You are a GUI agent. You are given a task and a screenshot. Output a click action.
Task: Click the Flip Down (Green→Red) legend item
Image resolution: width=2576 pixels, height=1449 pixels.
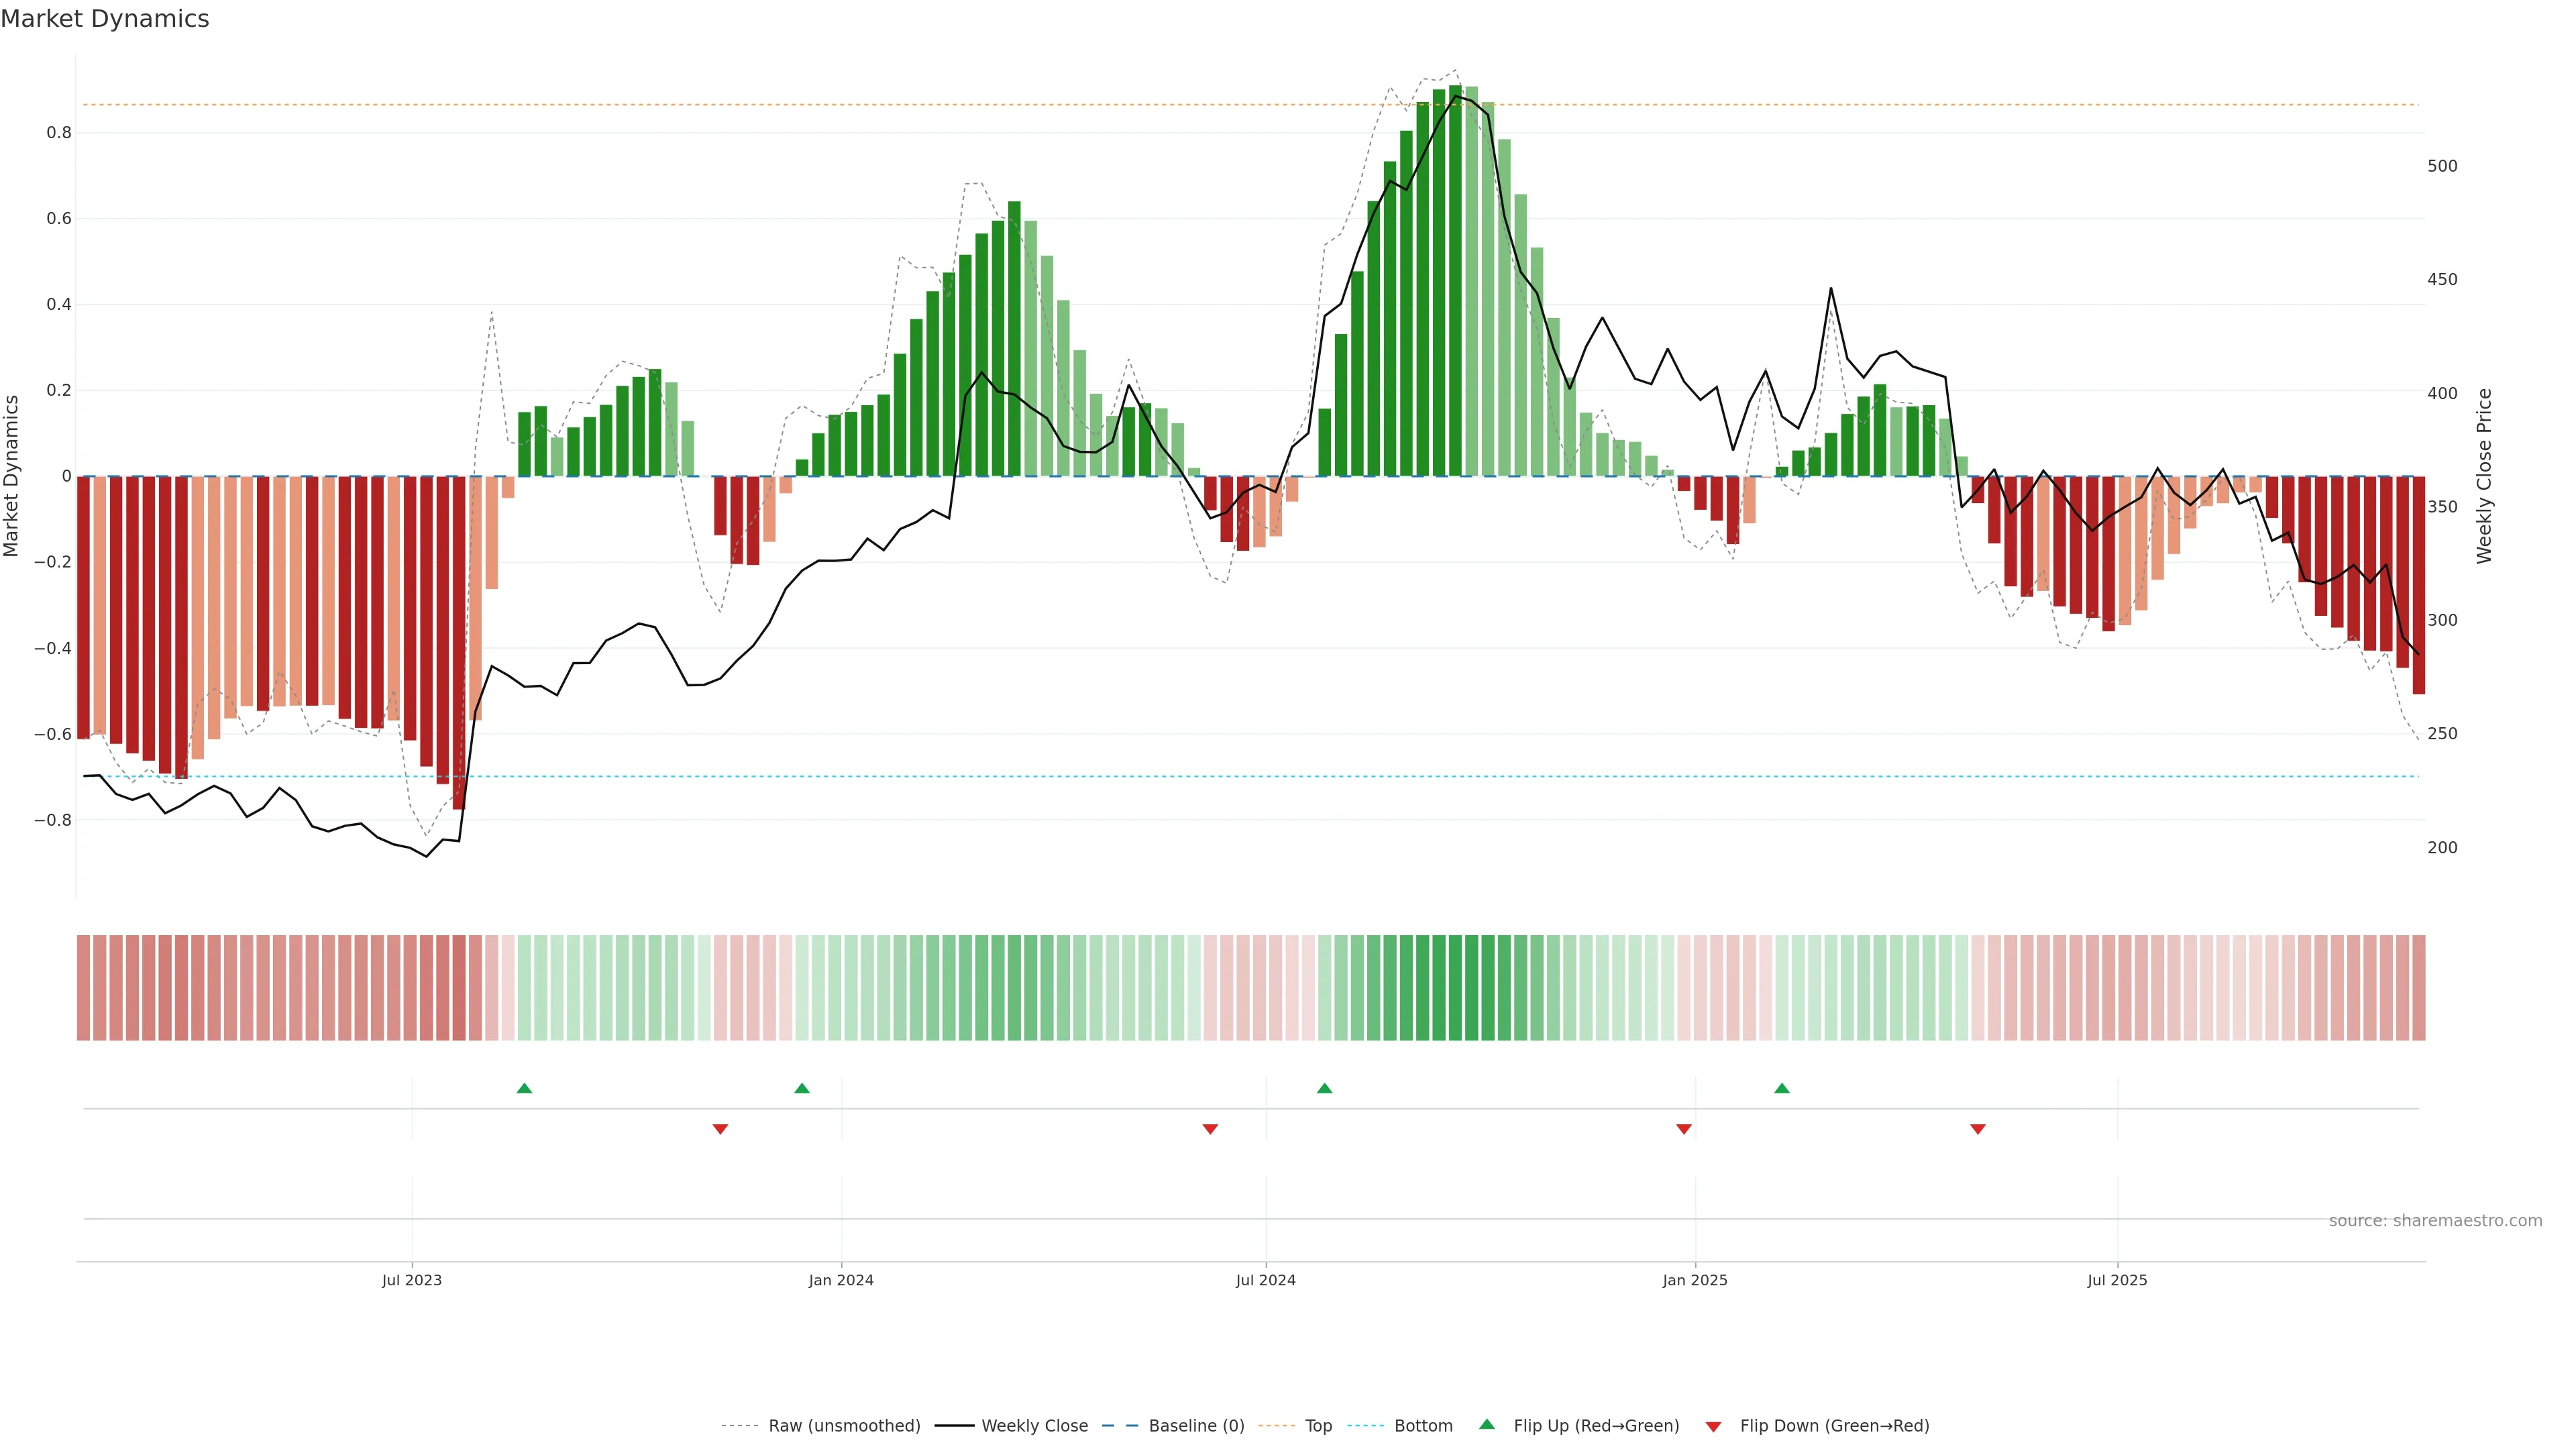(x=1834, y=1426)
